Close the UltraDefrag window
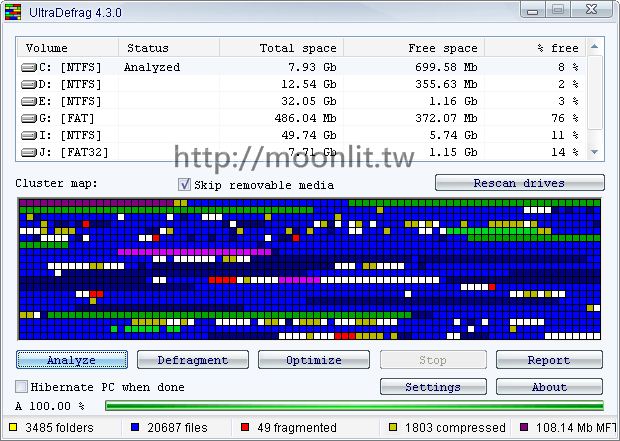The width and height of the screenshot is (620, 441). point(592,10)
